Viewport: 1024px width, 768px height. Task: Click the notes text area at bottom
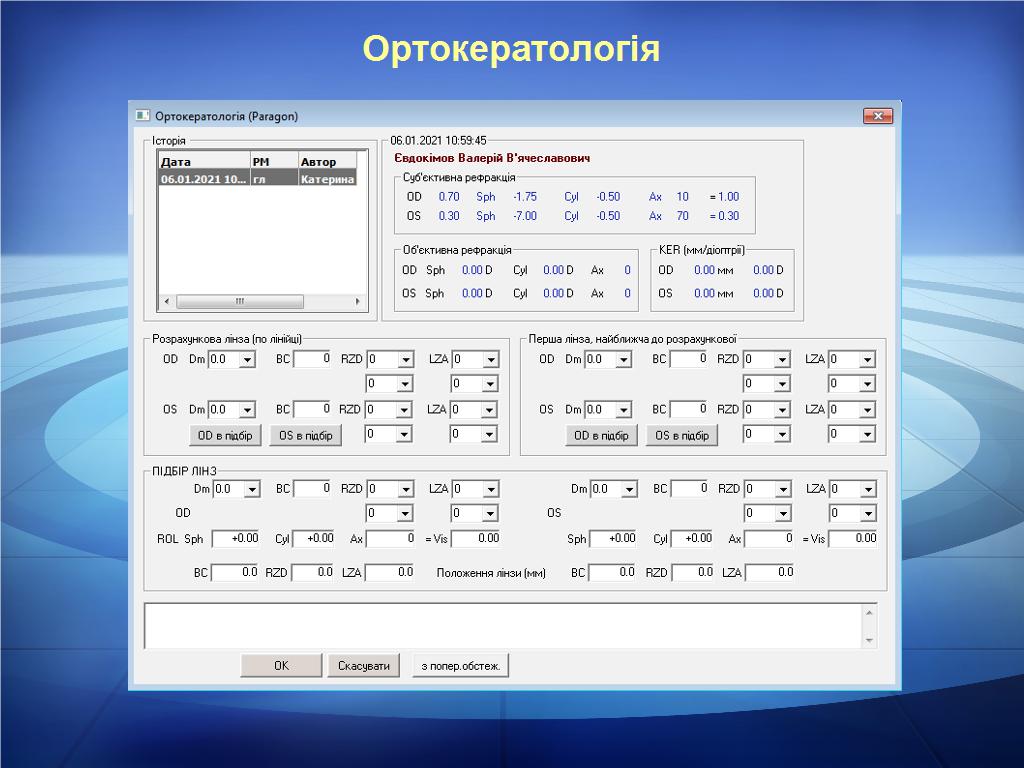click(x=500, y=625)
